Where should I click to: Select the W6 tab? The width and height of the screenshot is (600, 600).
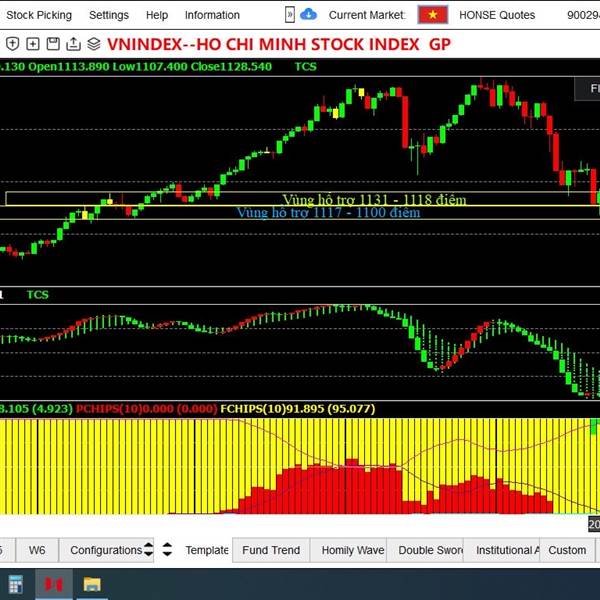(x=37, y=550)
